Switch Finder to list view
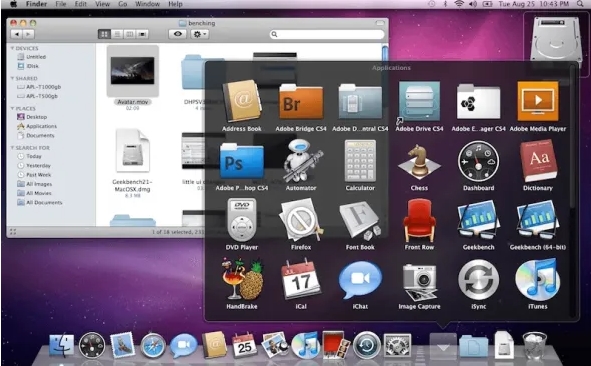591x366 pixels. pos(117,34)
